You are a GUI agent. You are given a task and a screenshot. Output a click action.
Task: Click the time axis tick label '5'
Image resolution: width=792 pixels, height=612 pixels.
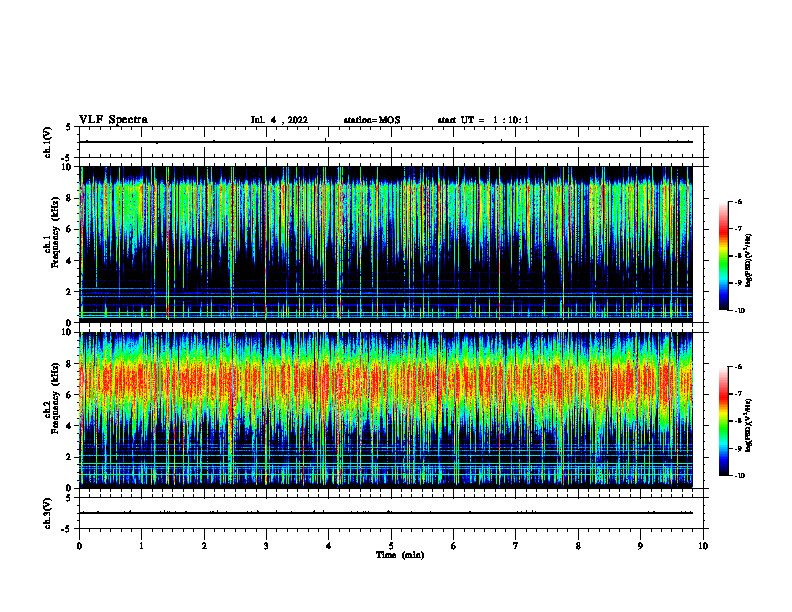pos(391,546)
